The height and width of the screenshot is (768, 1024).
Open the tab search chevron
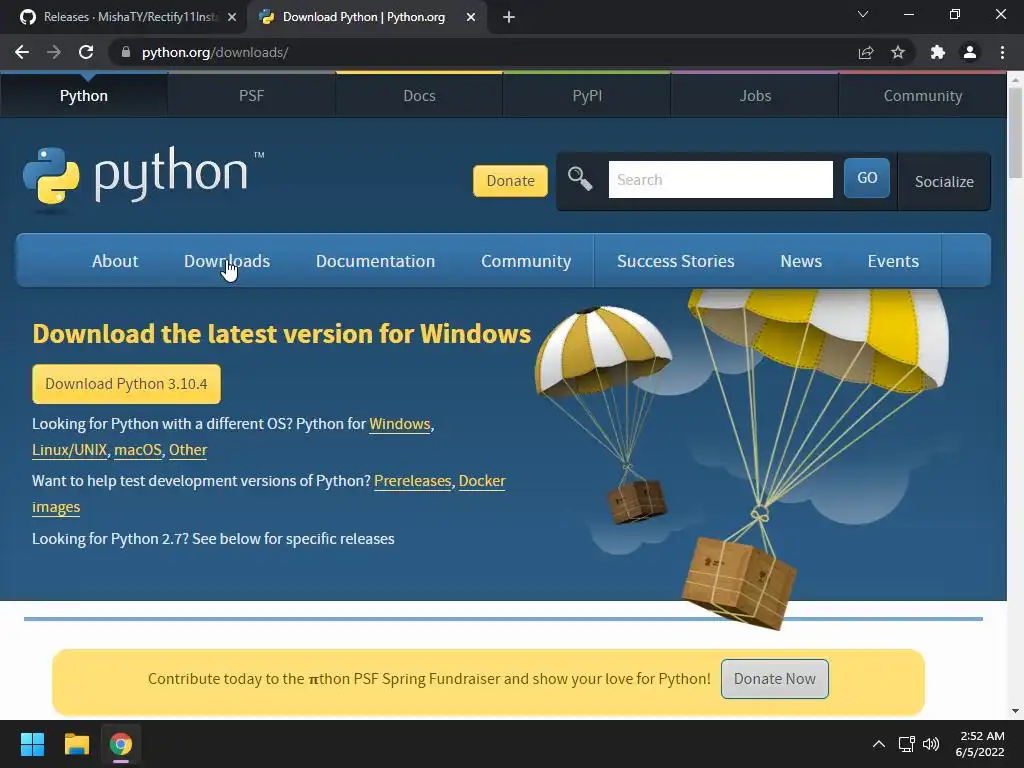pos(863,14)
